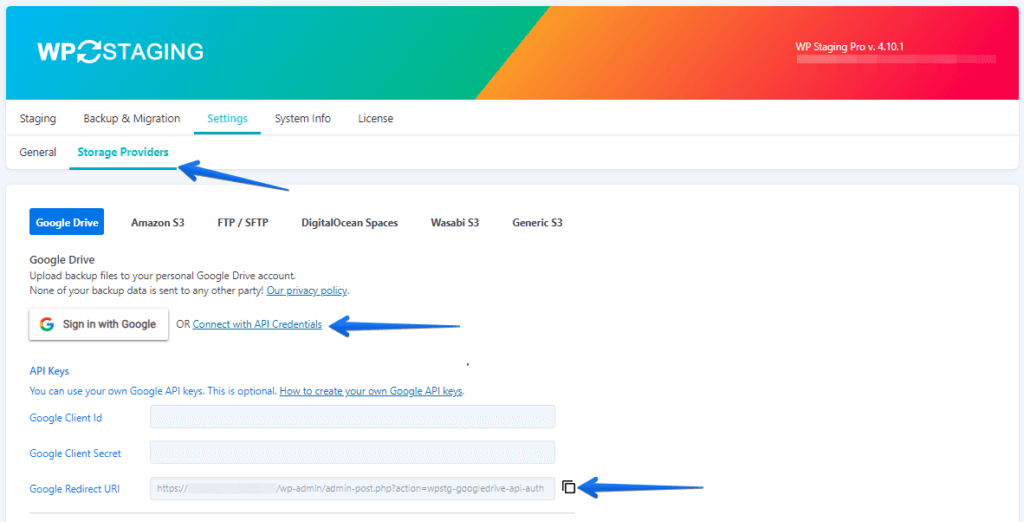1024x522 pixels.
Task: Open the System Info tab
Action: coord(302,118)
